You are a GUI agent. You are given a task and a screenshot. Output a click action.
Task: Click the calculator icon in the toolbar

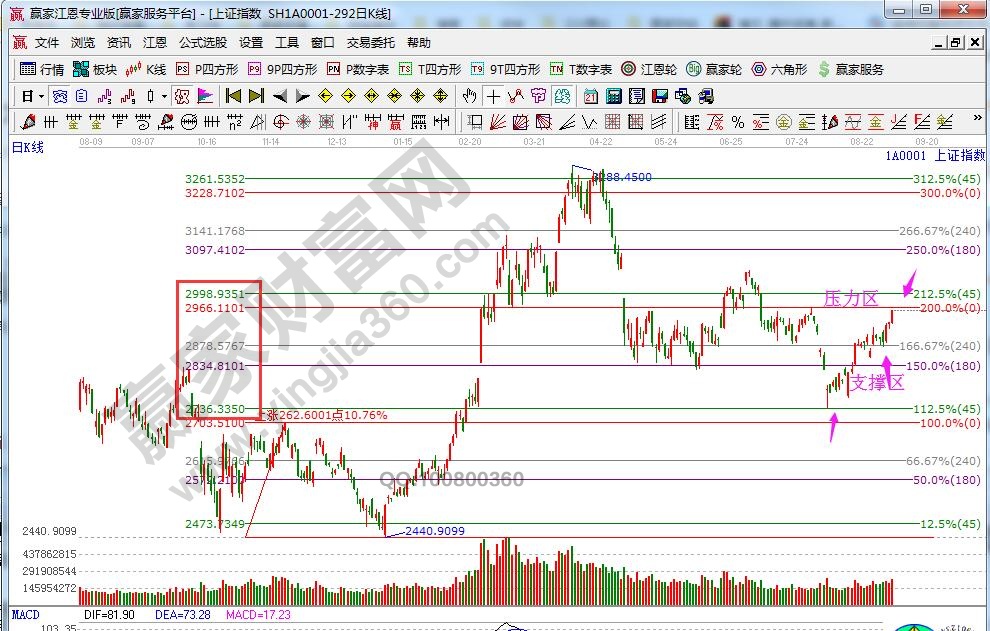(x=613, y=96)
